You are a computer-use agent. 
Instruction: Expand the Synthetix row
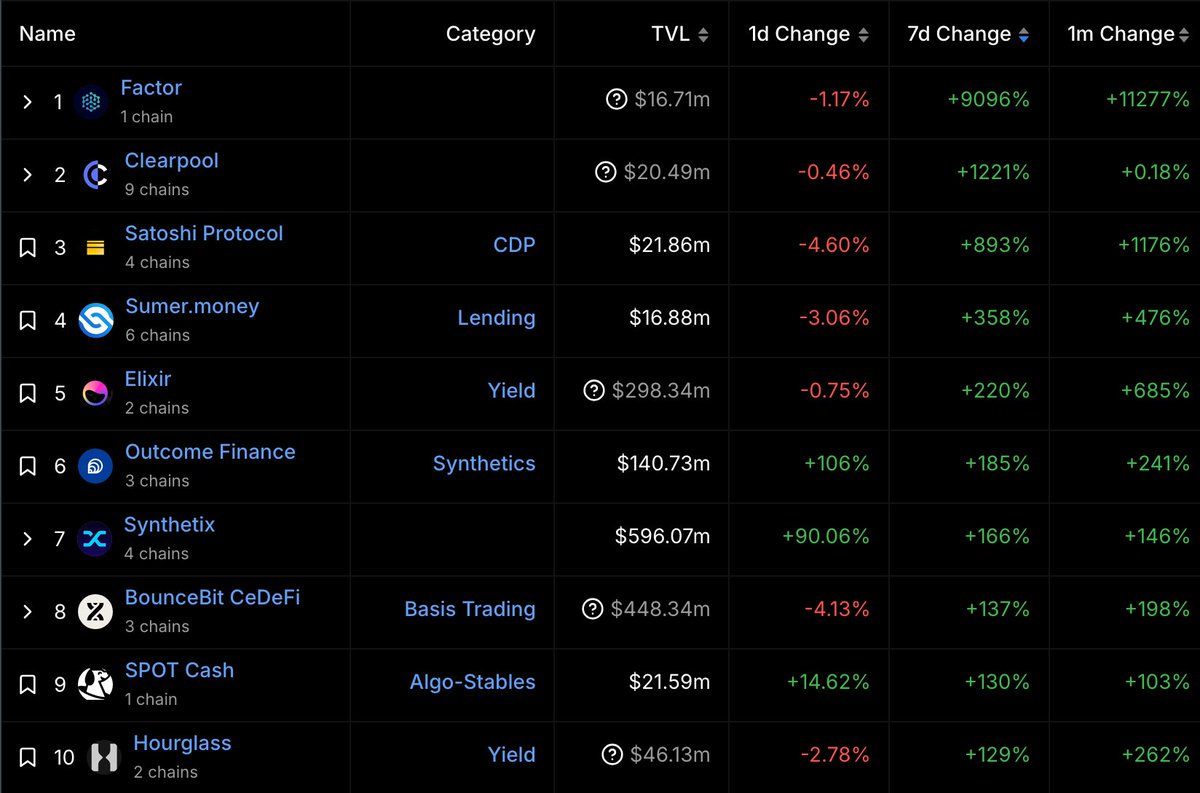[x=28, y=539]
